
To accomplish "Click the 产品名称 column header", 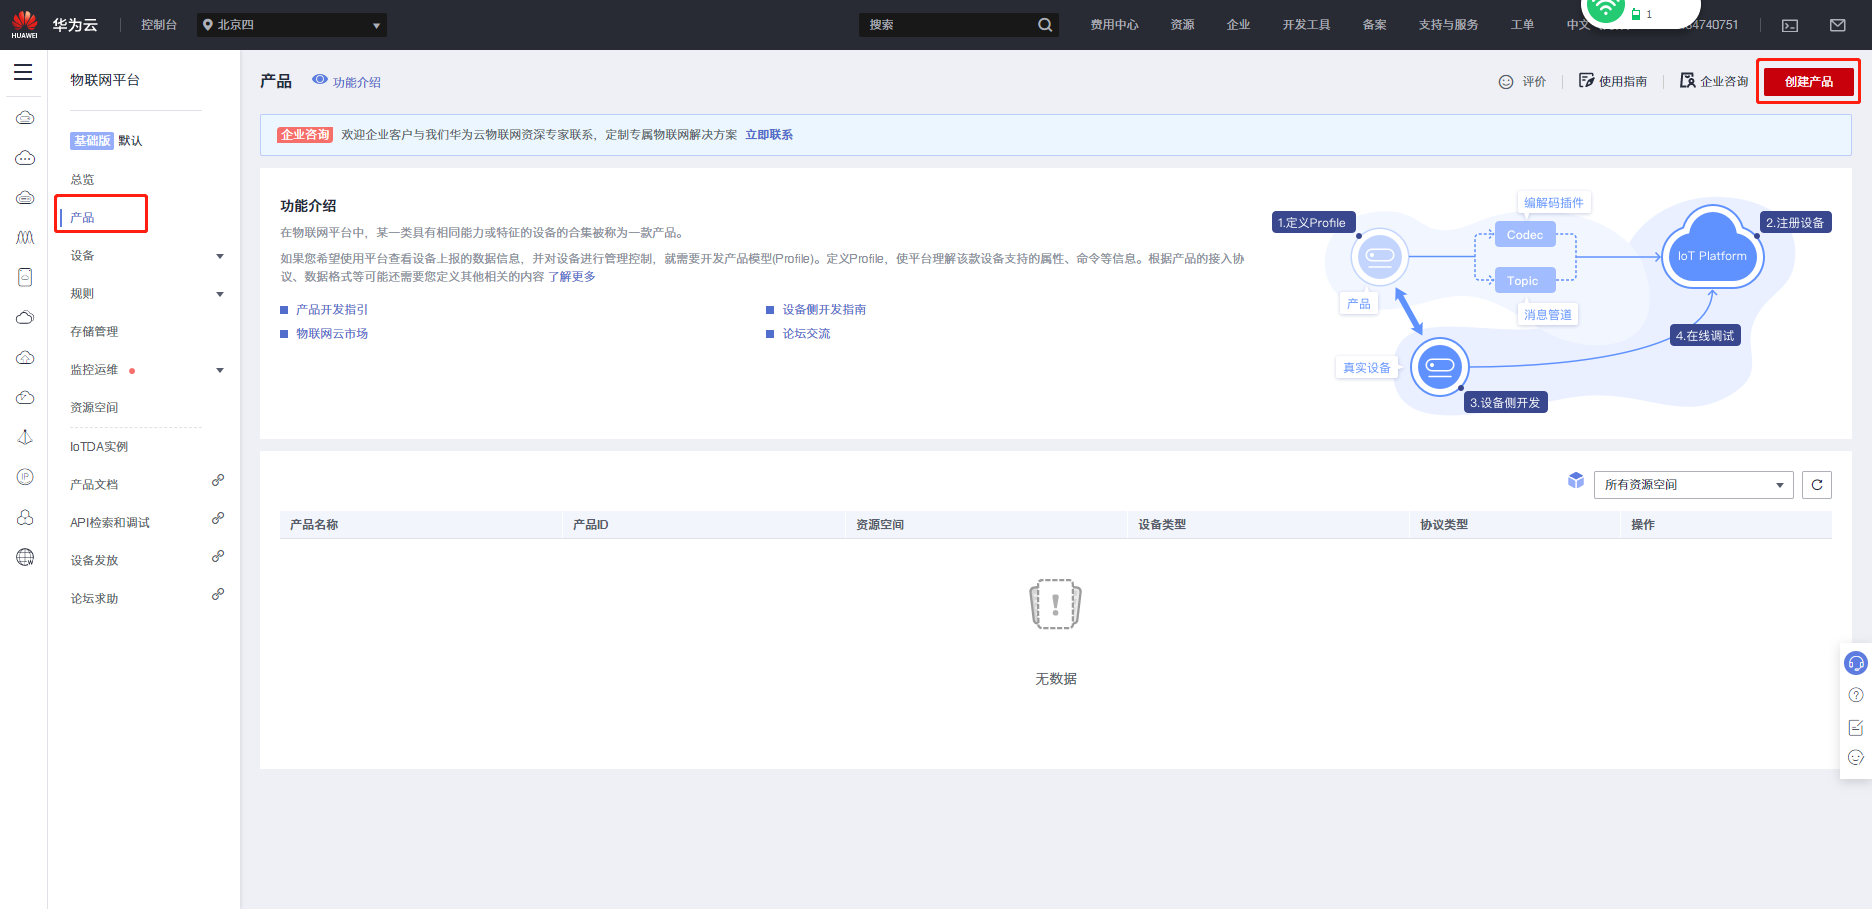I will coord(314,525).
